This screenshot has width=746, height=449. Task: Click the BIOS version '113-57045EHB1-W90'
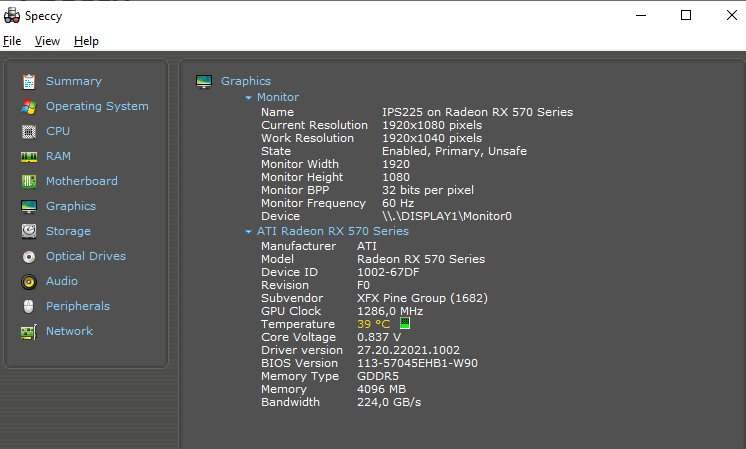point(417,363)
